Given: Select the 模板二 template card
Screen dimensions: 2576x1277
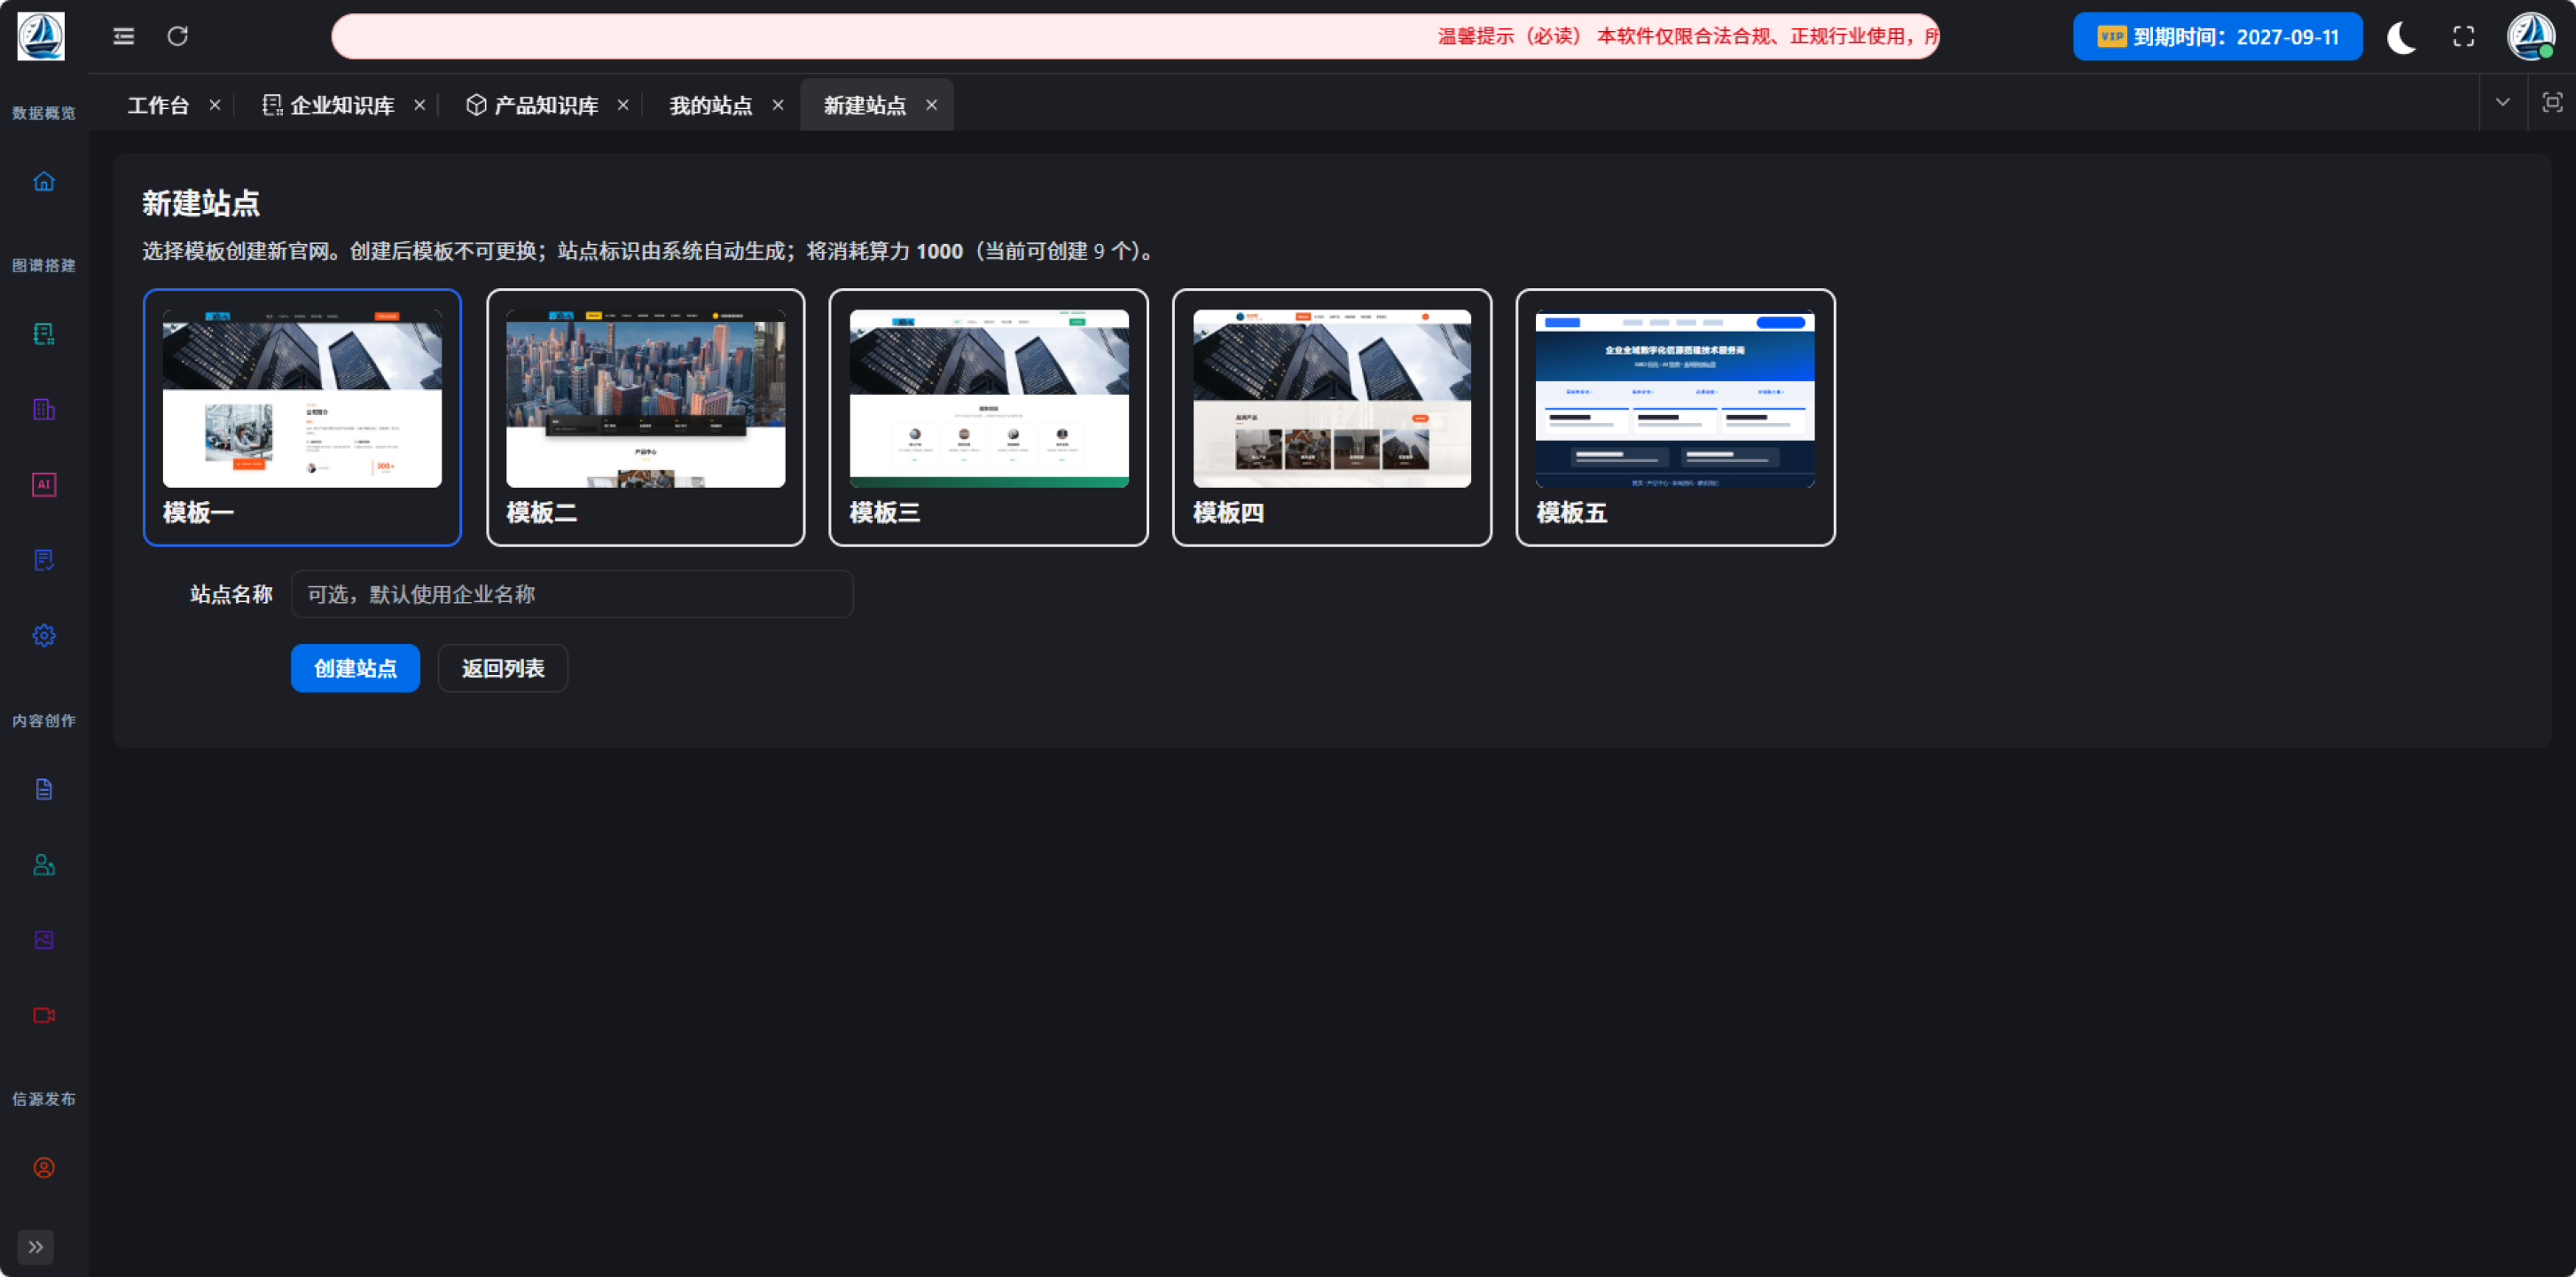Looking at the screenshot, I should tap(645, 417).
